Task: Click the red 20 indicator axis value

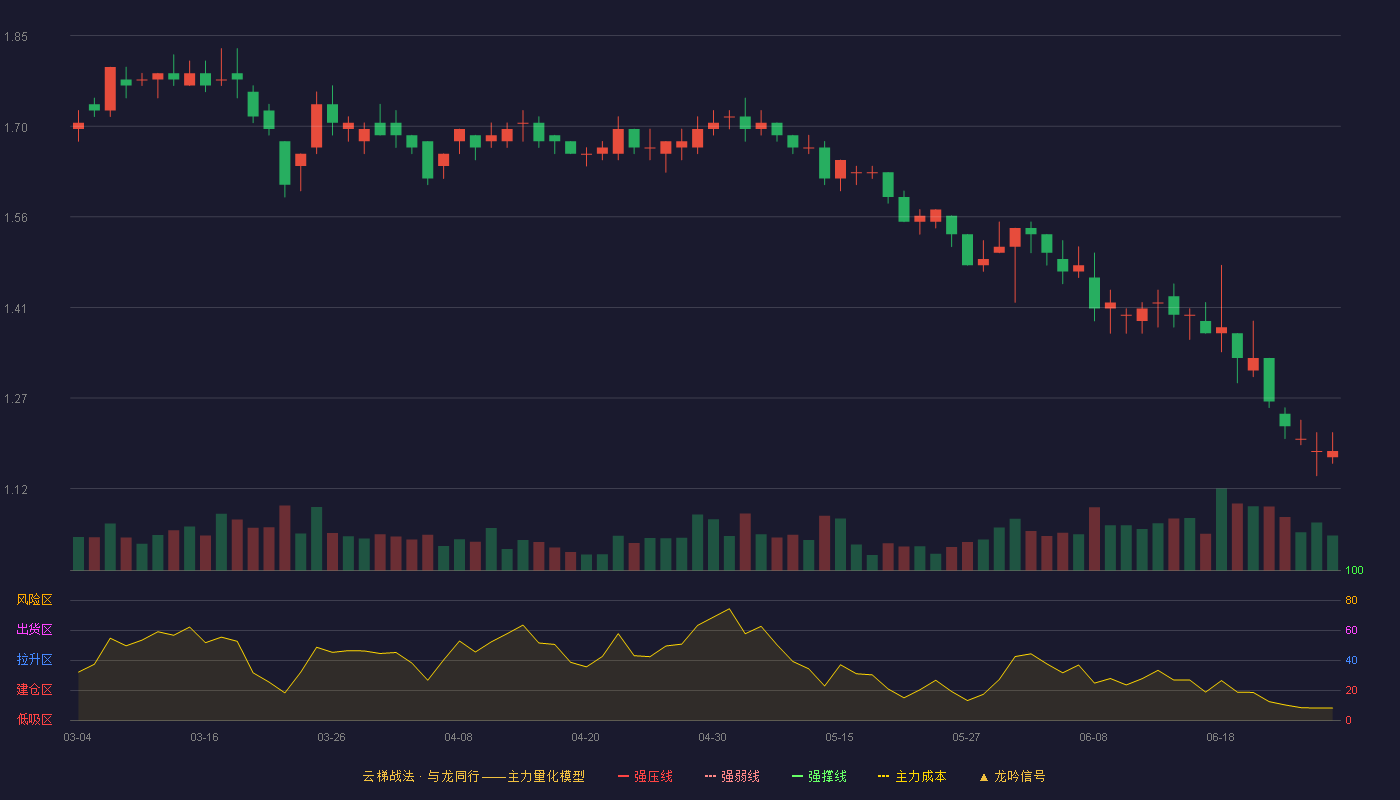Action: [1351, 691]
